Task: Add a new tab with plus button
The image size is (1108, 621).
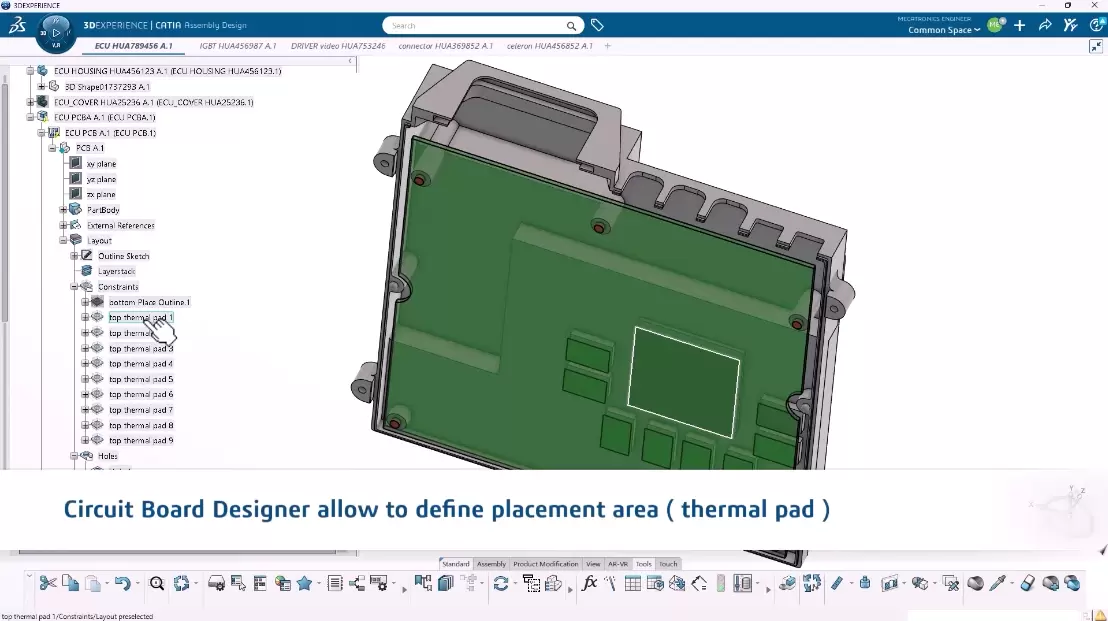Action: [607, 46]
